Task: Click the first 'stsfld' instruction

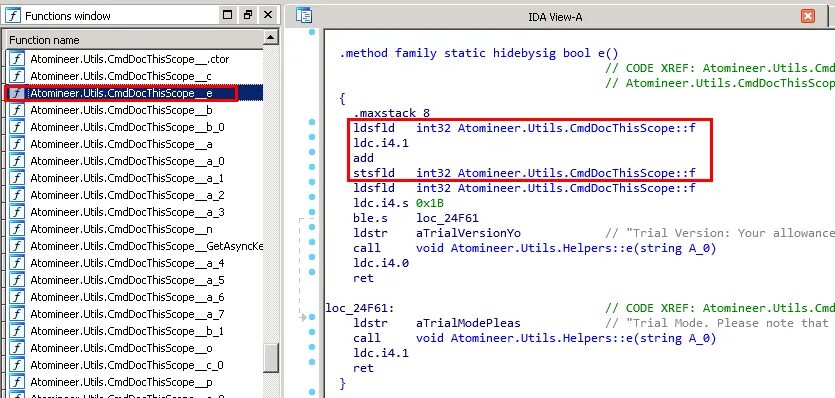Action: click(x=524, y=173)
